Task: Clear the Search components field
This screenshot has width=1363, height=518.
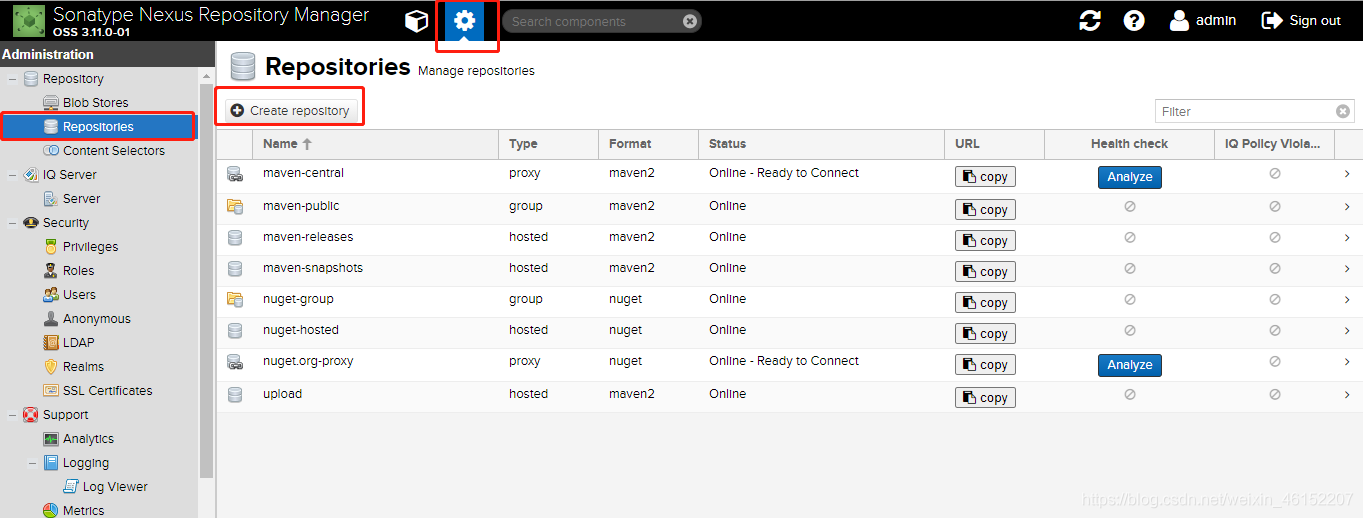Action: pyautogui.click(x=690, y=21)
